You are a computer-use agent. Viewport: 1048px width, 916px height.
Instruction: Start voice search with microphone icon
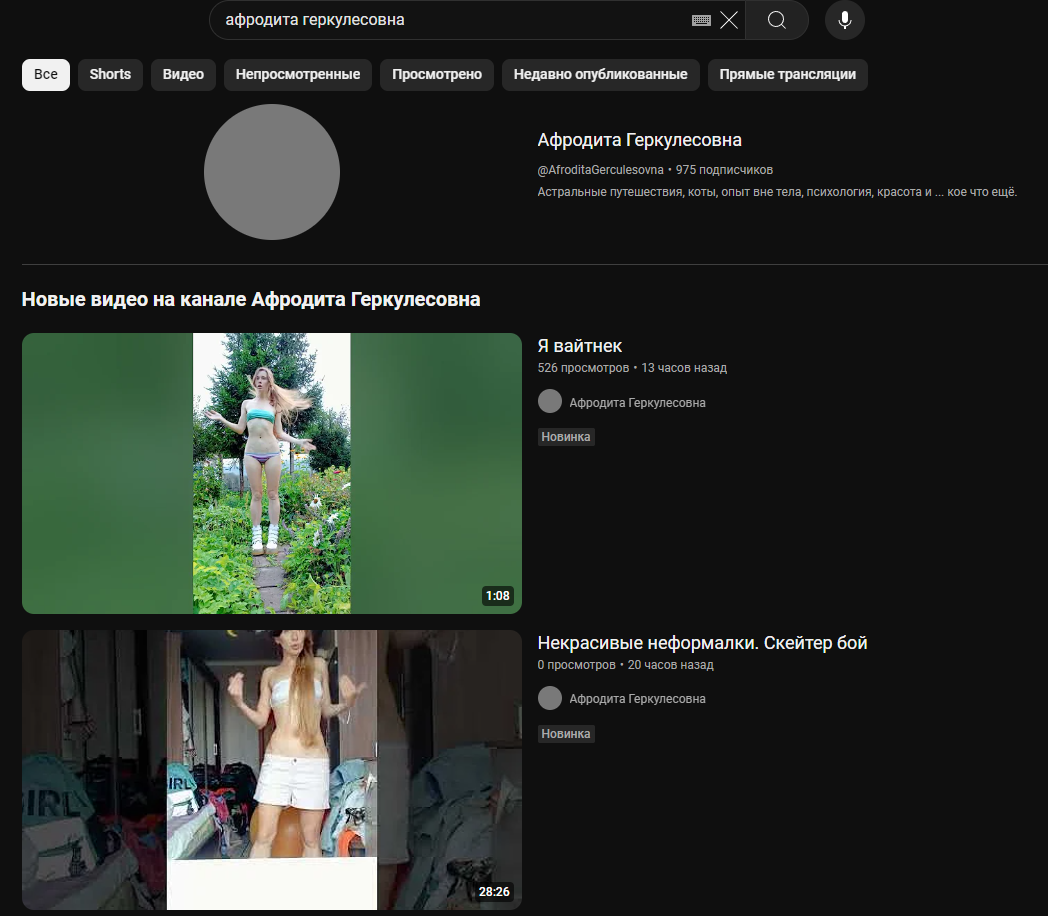coord(845,20)
